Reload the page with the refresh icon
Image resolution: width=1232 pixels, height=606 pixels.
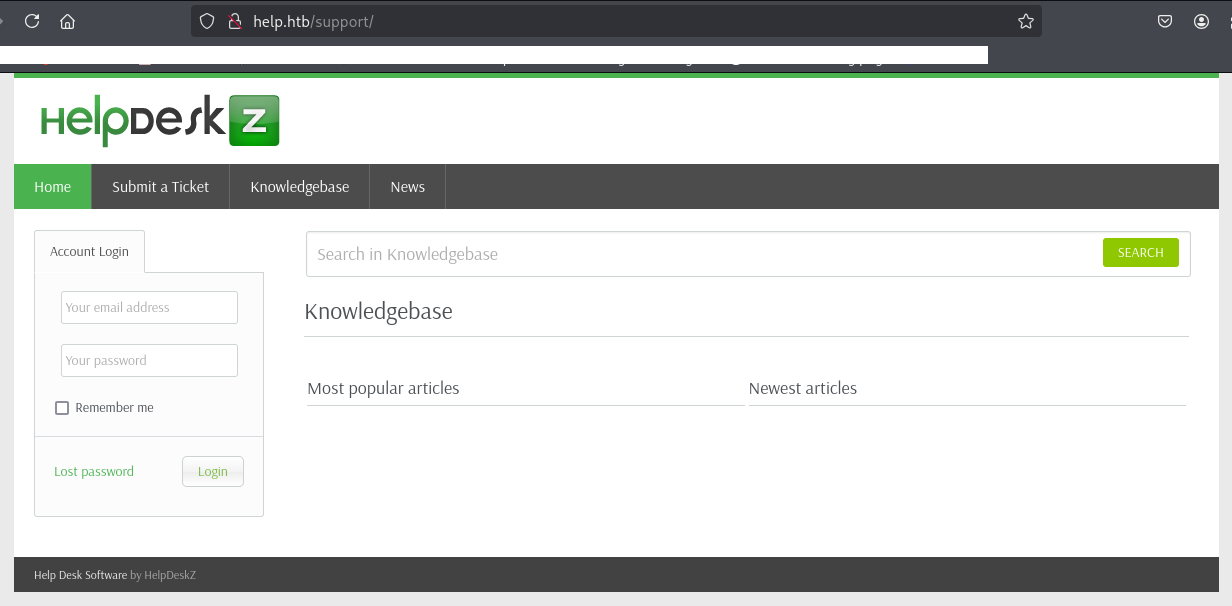[32, 21]
